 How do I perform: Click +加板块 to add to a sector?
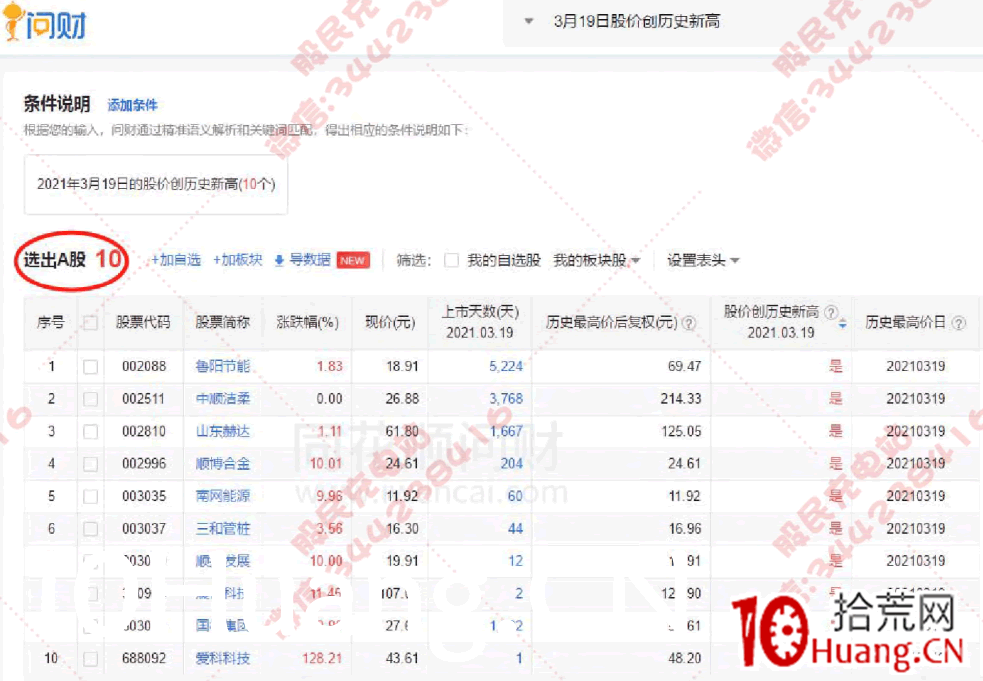(x=238, y=260)
